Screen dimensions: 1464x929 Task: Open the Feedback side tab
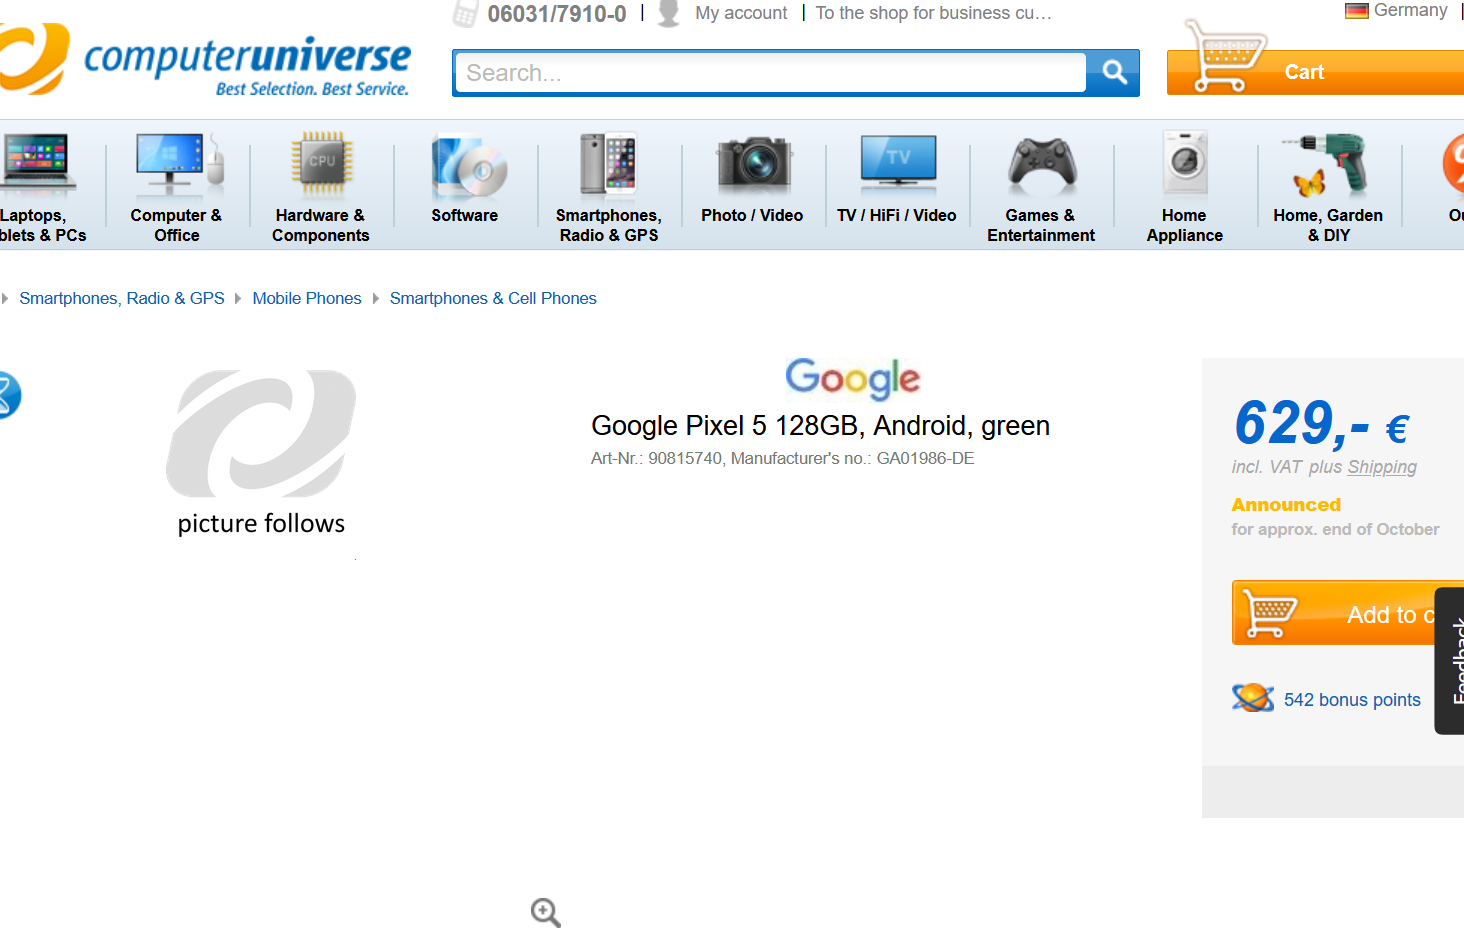[x=1450, y=661]
